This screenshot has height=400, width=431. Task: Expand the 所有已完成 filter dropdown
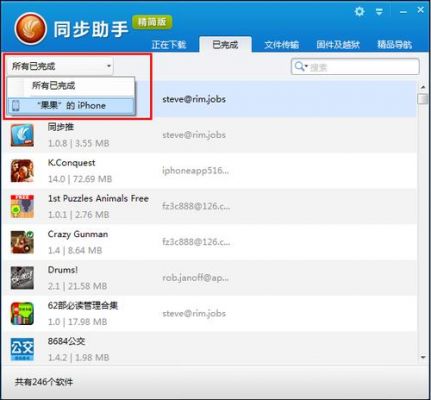point(60,66)
